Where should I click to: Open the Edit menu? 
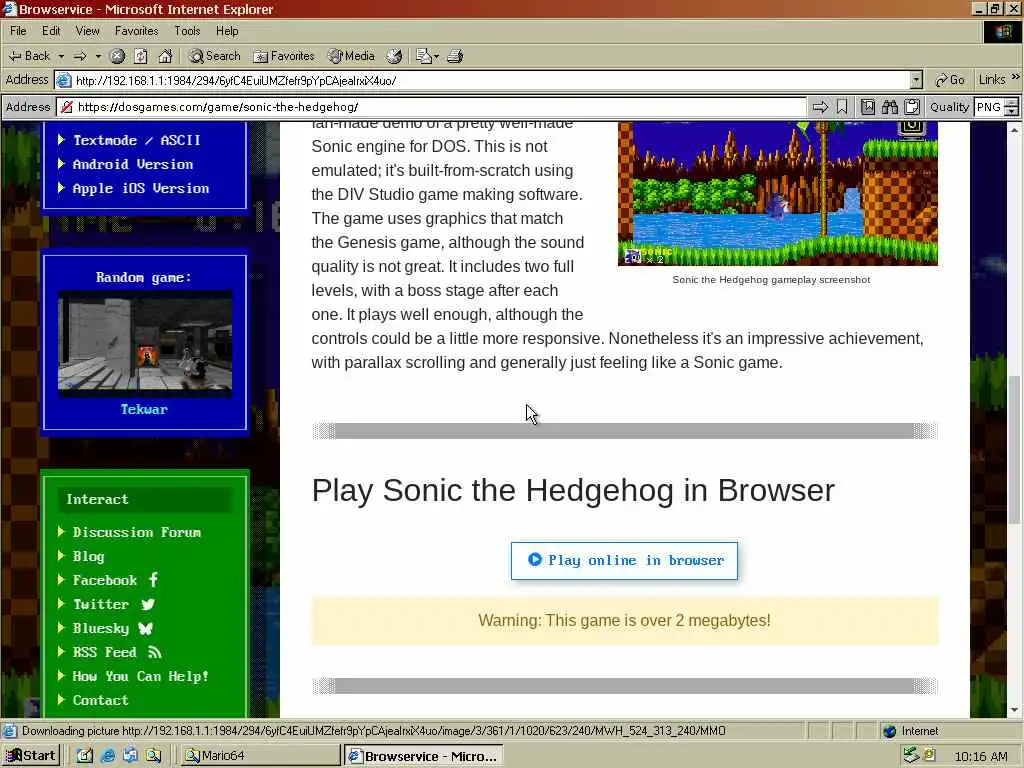click(51, 31)
